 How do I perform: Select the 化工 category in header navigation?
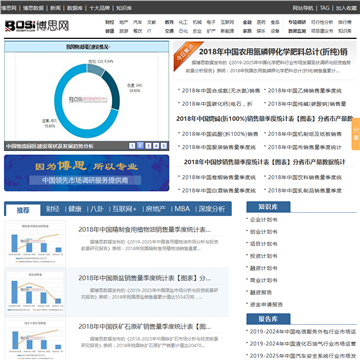click(183, 22)
